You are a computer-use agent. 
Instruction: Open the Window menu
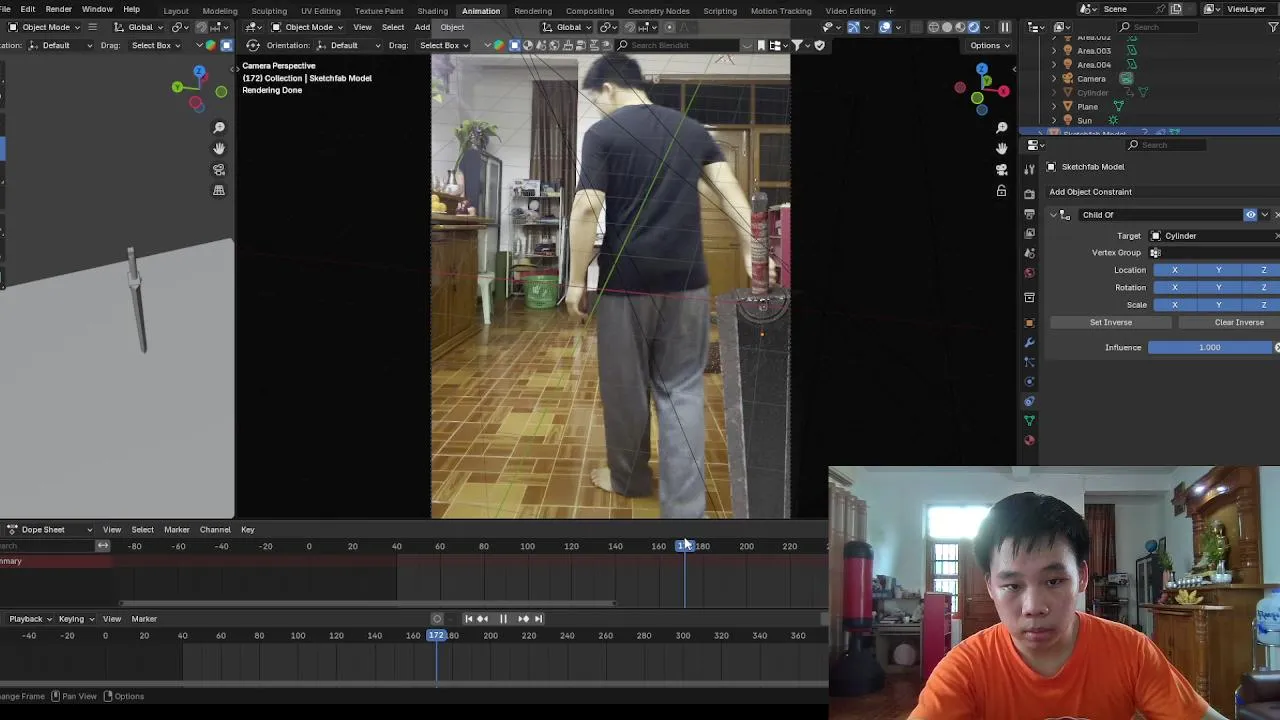tap(97, 9)
